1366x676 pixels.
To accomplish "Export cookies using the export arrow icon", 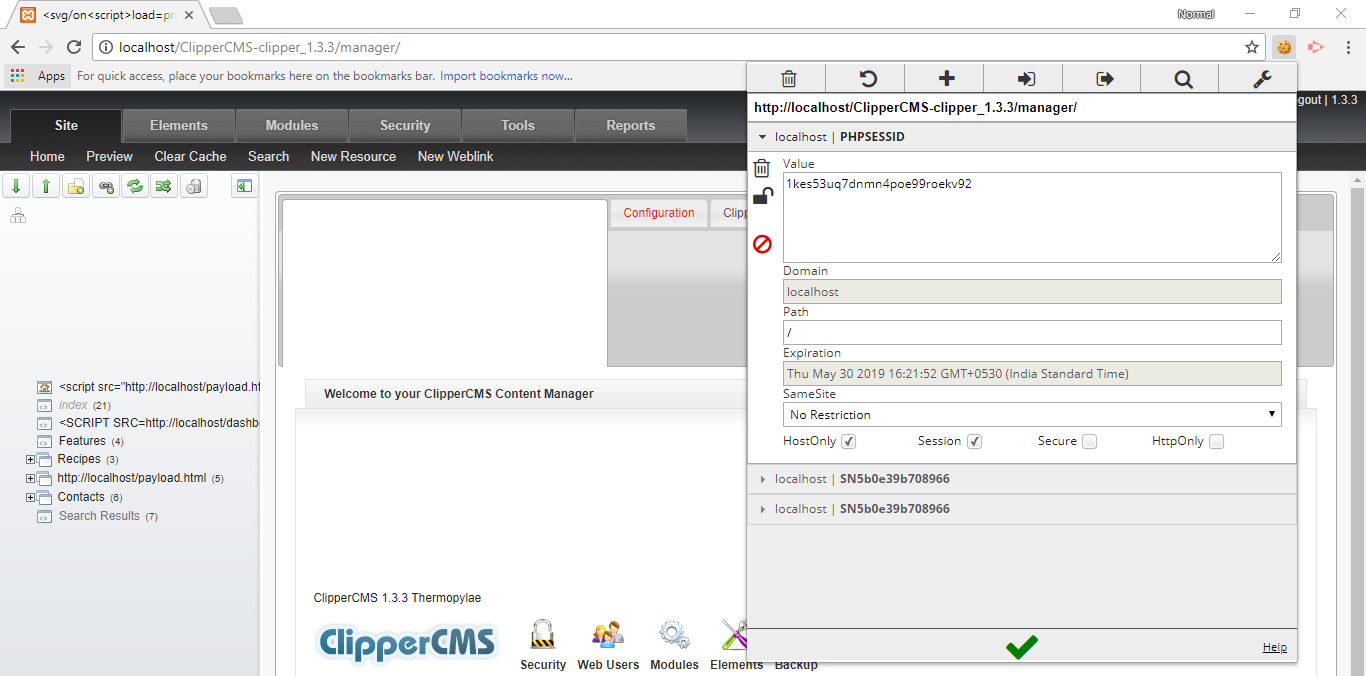I will click(1104, 79).
